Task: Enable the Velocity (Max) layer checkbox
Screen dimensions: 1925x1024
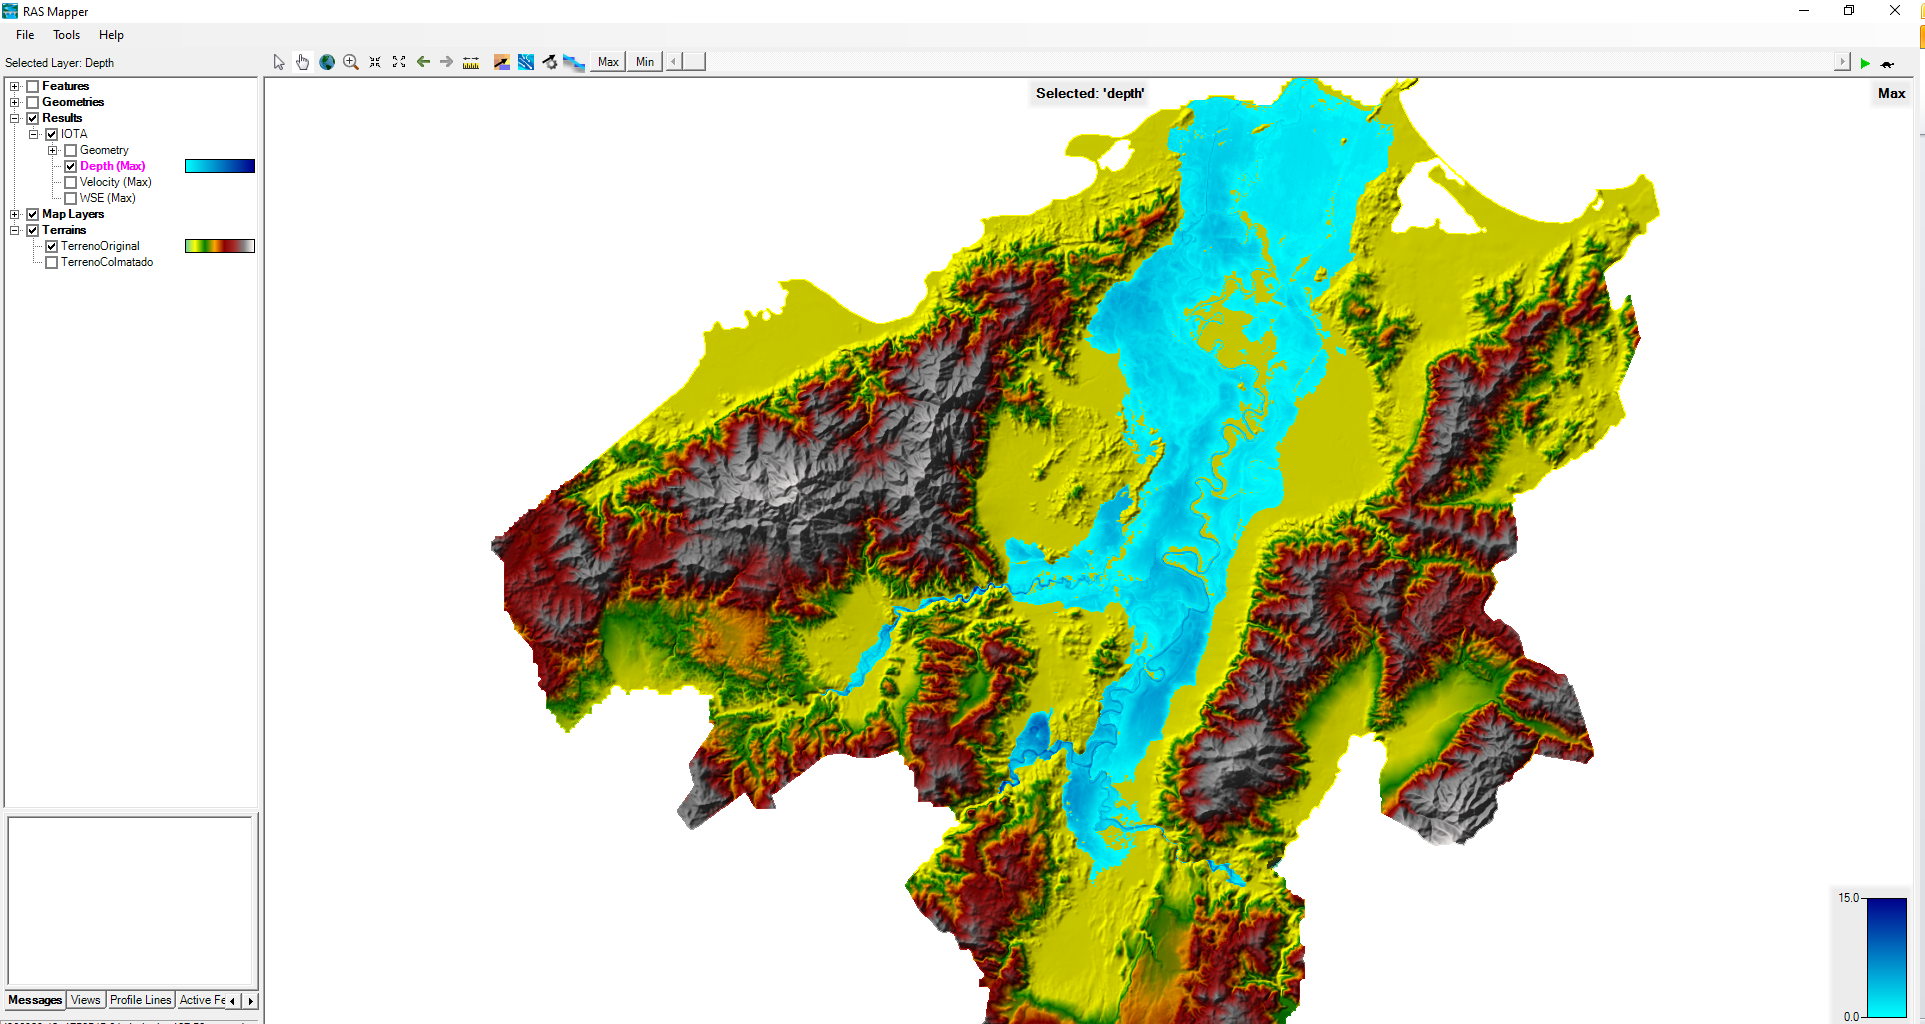Action: 71,182
